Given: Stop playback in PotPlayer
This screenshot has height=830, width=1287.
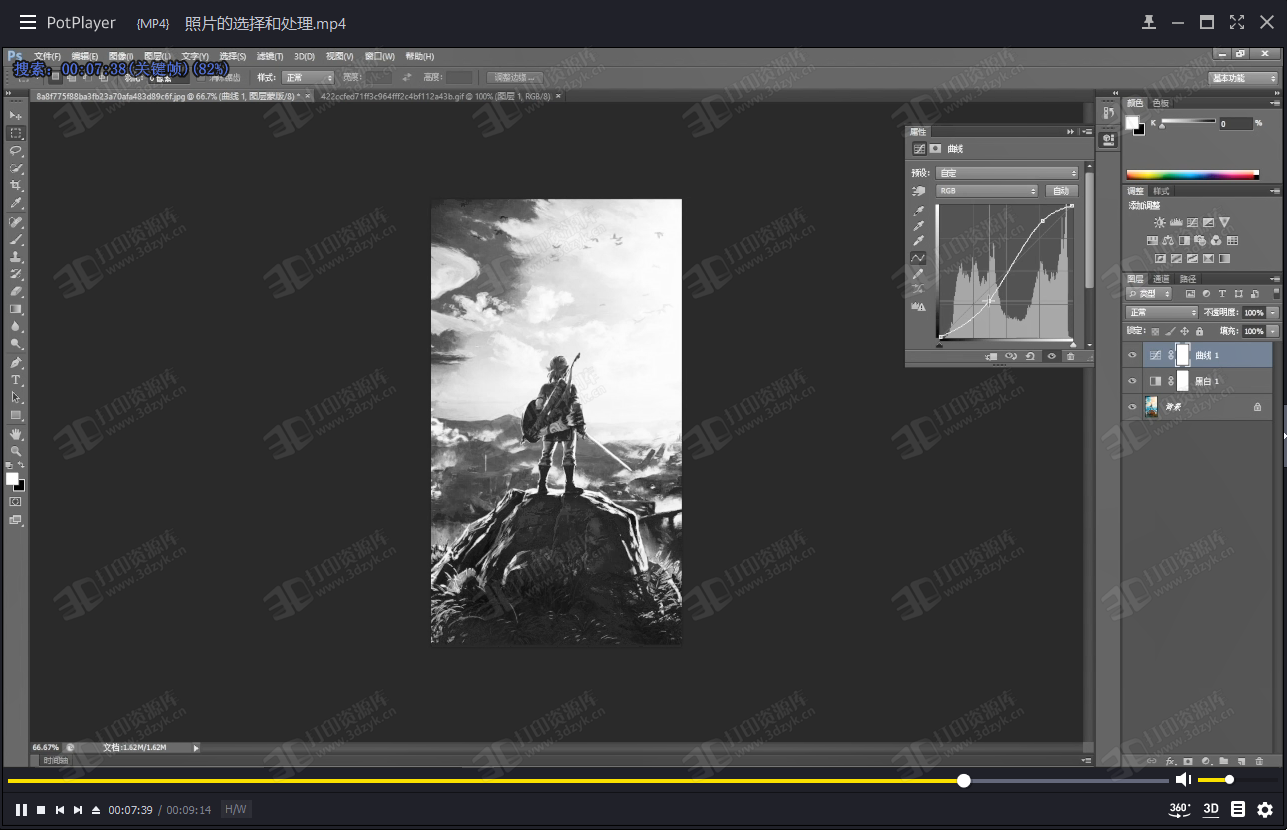Looking at the screenshot, I should point(41,810).
